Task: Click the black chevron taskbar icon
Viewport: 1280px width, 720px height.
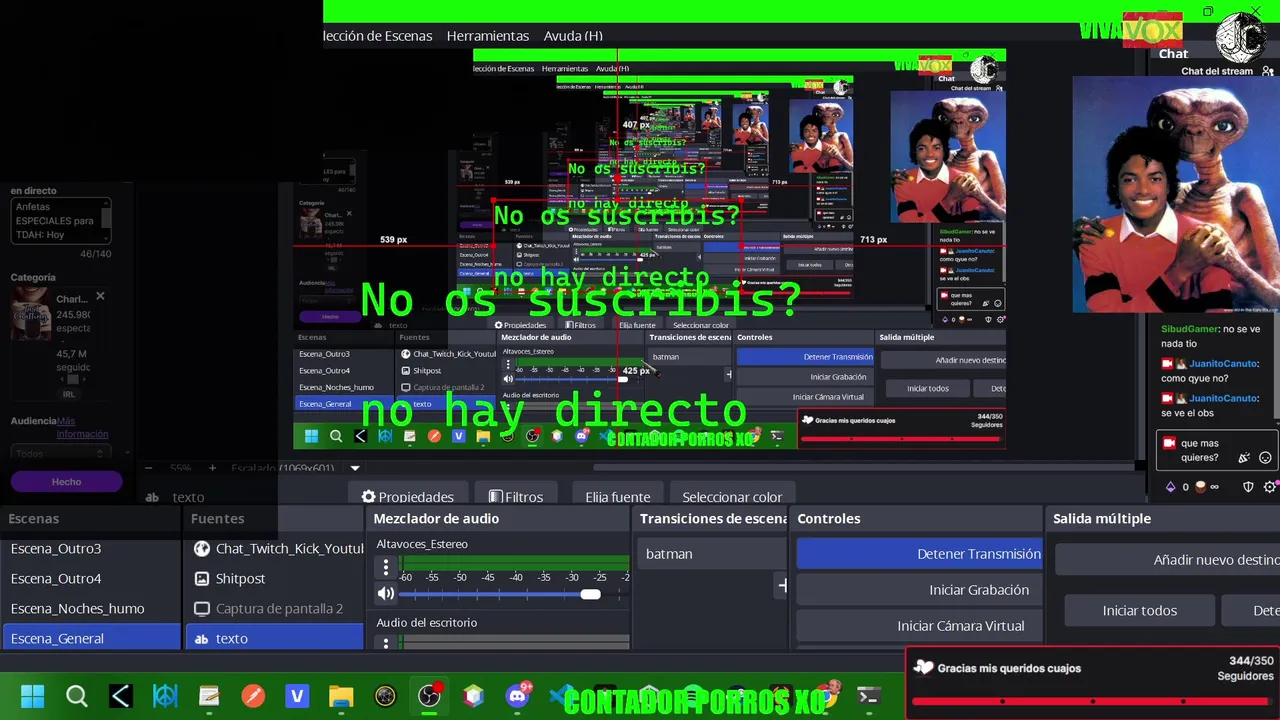Action: click(121, 696)
